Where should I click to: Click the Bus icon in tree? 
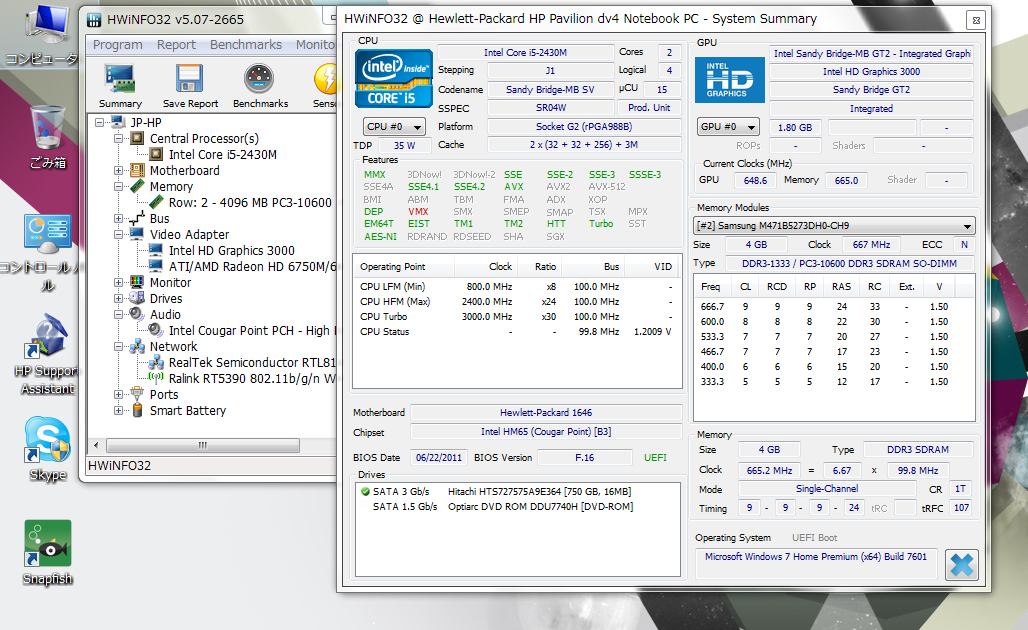click(x=137, y=218)
